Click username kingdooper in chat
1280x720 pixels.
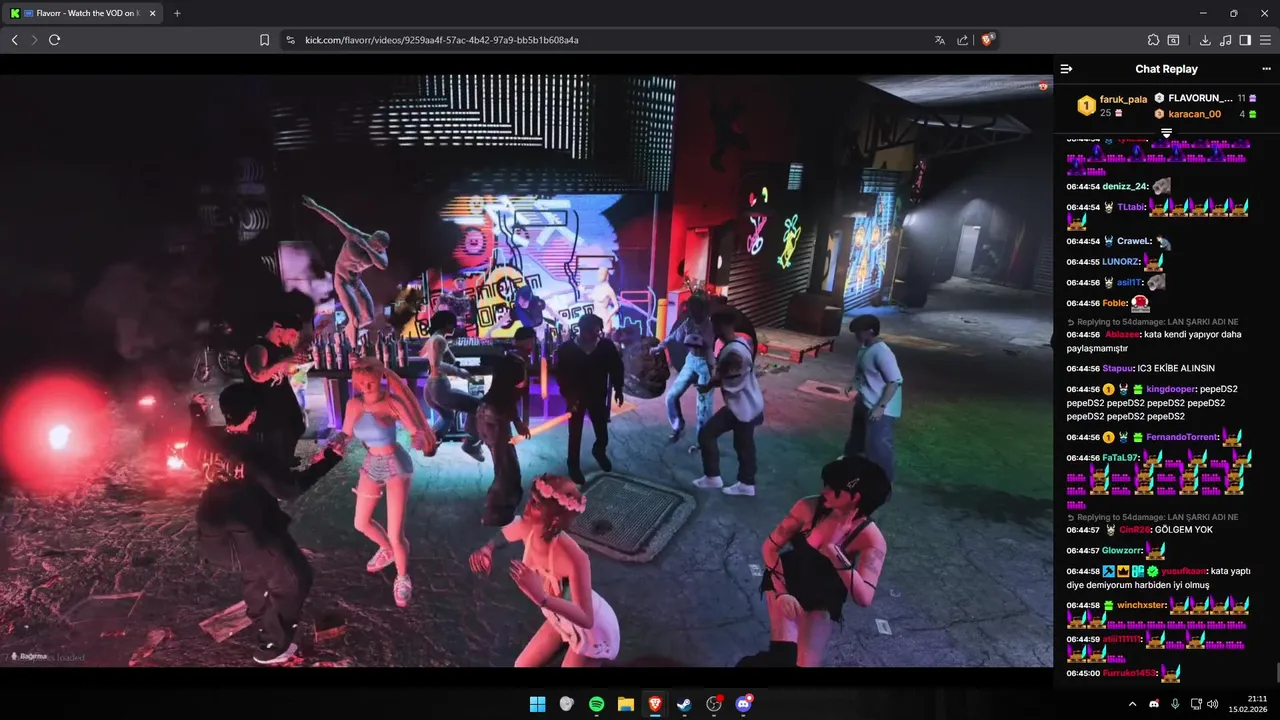pyautogui.click(x=1170, y=389)
